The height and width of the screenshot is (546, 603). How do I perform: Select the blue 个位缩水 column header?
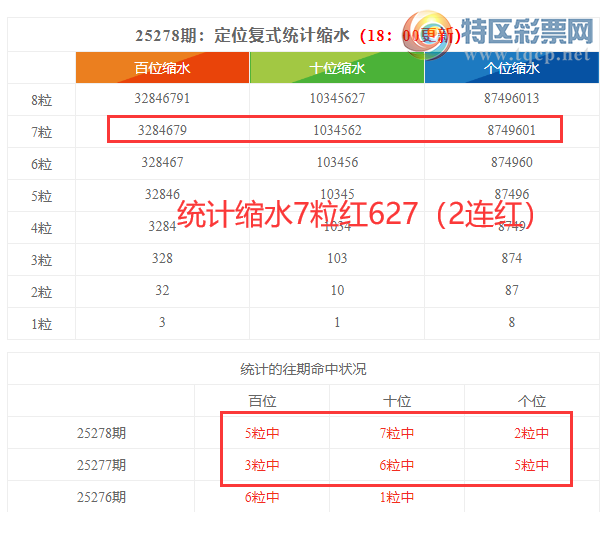(x=511, y=68)
